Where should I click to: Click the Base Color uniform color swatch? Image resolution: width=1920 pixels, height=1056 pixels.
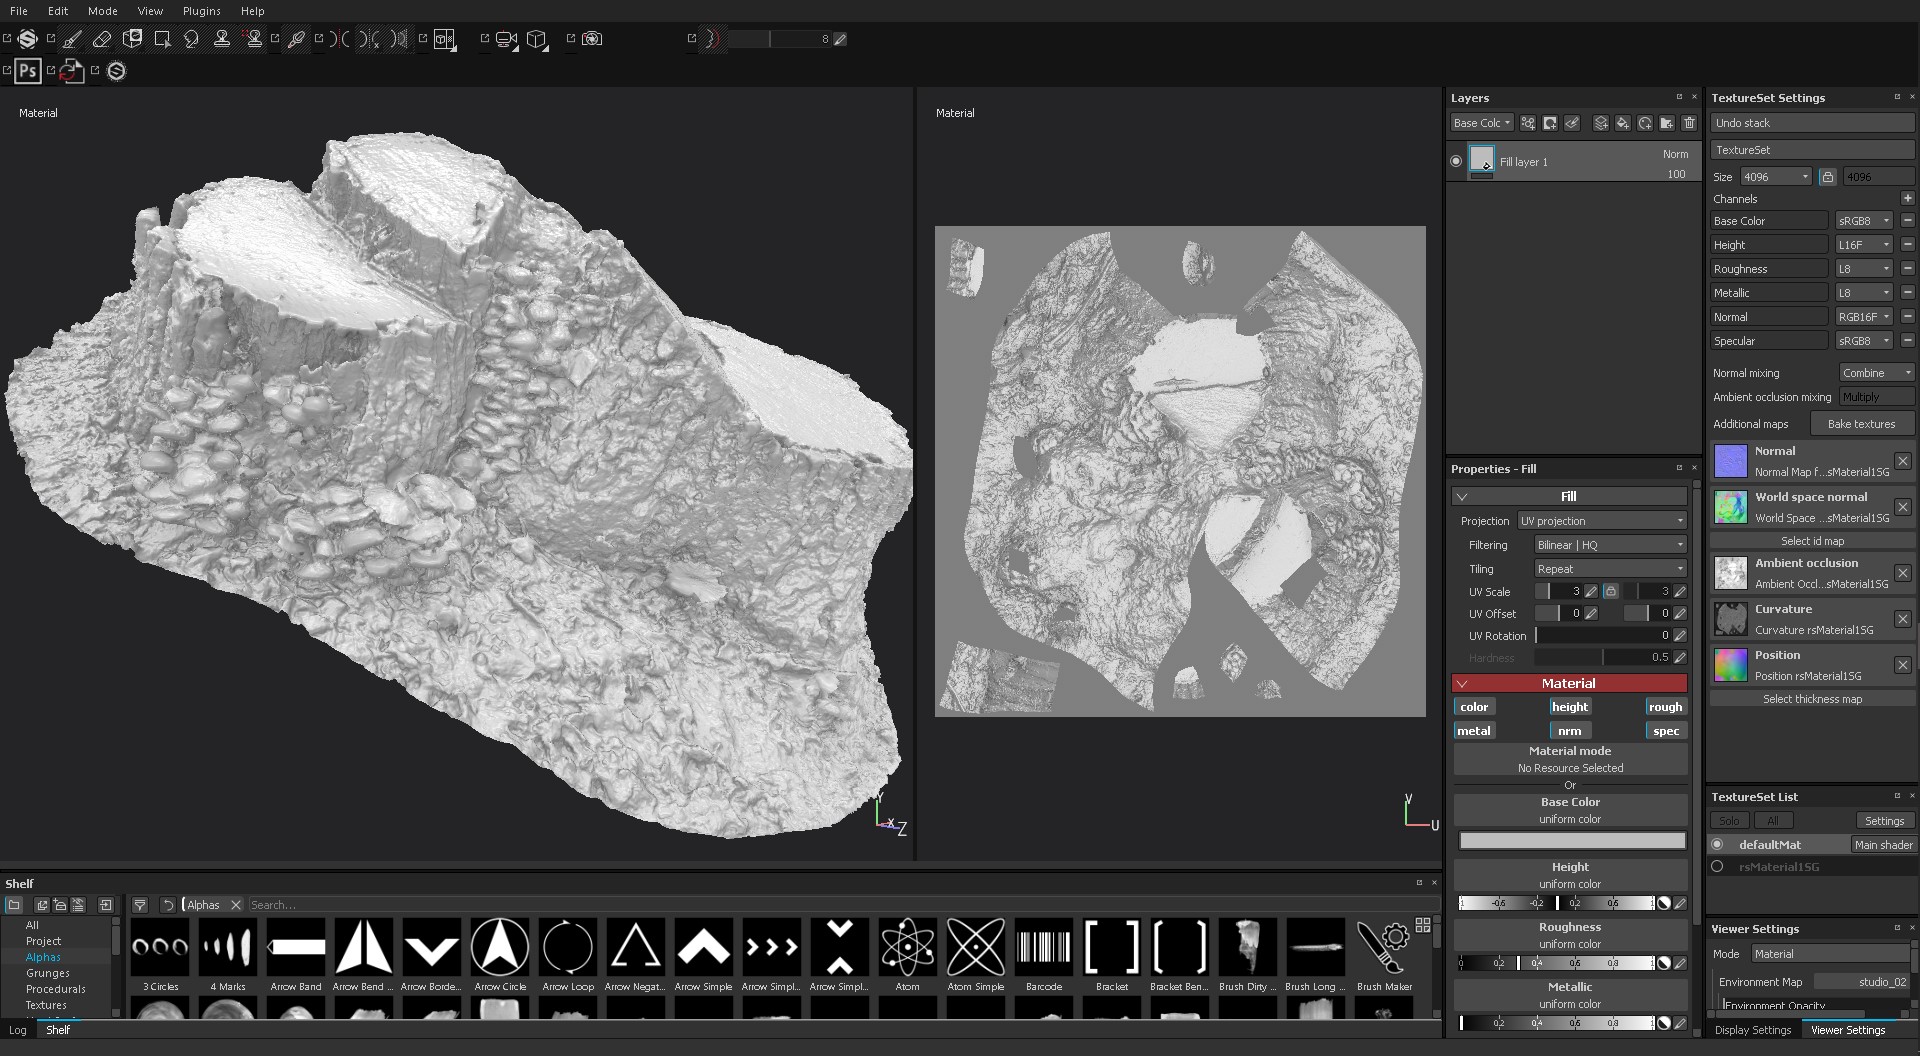(1571, 841)
